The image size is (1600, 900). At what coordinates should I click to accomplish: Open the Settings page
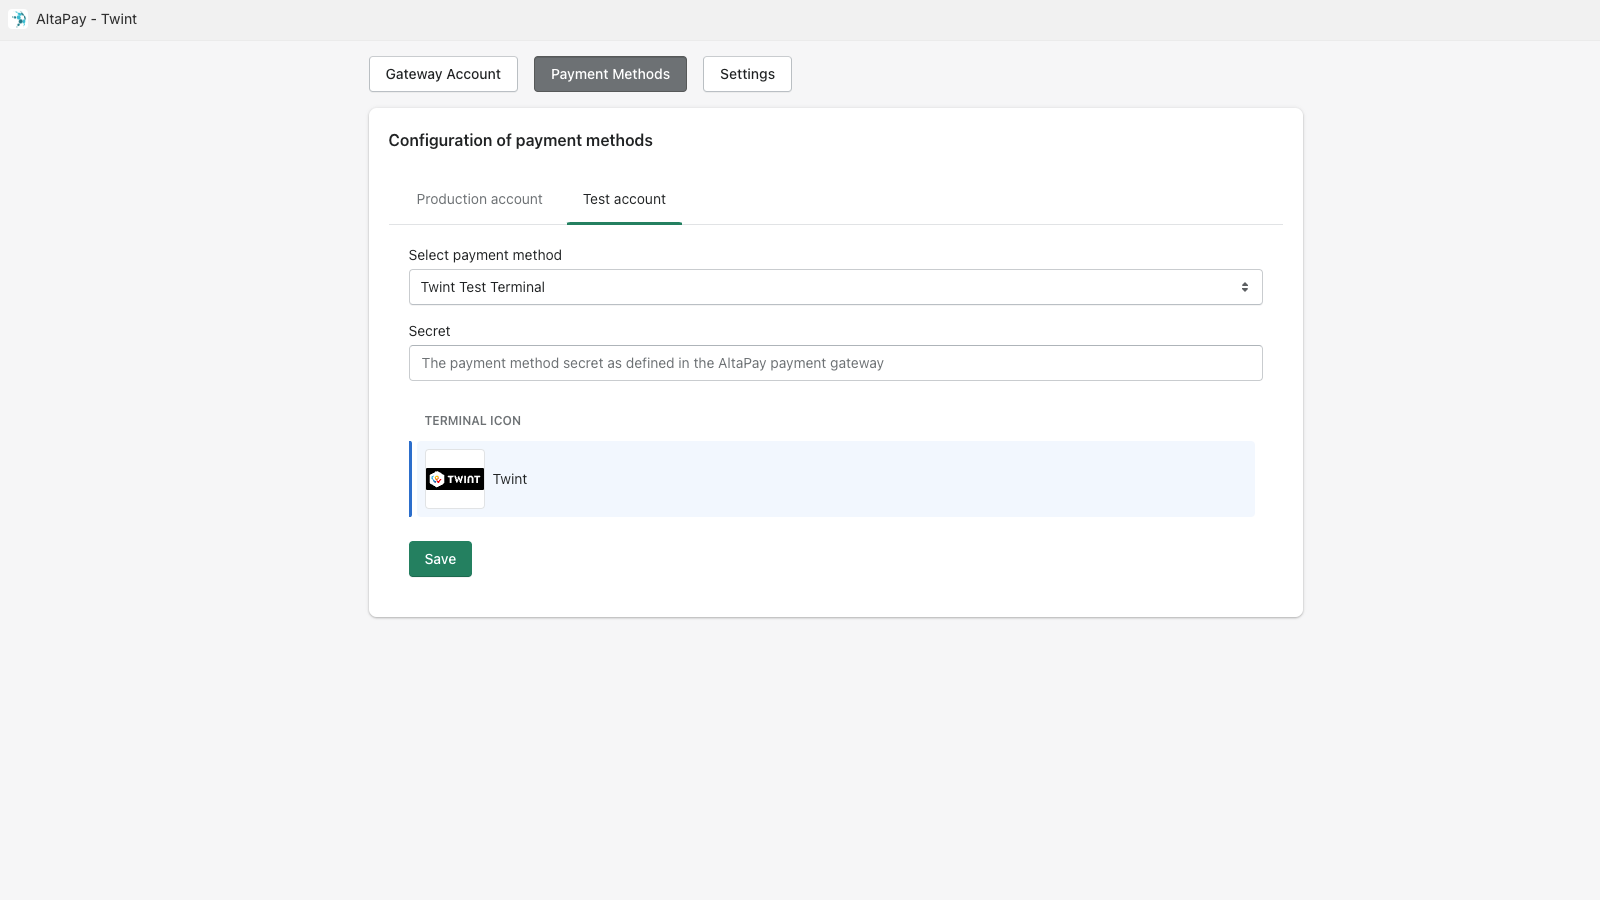(x=747, y=74)
